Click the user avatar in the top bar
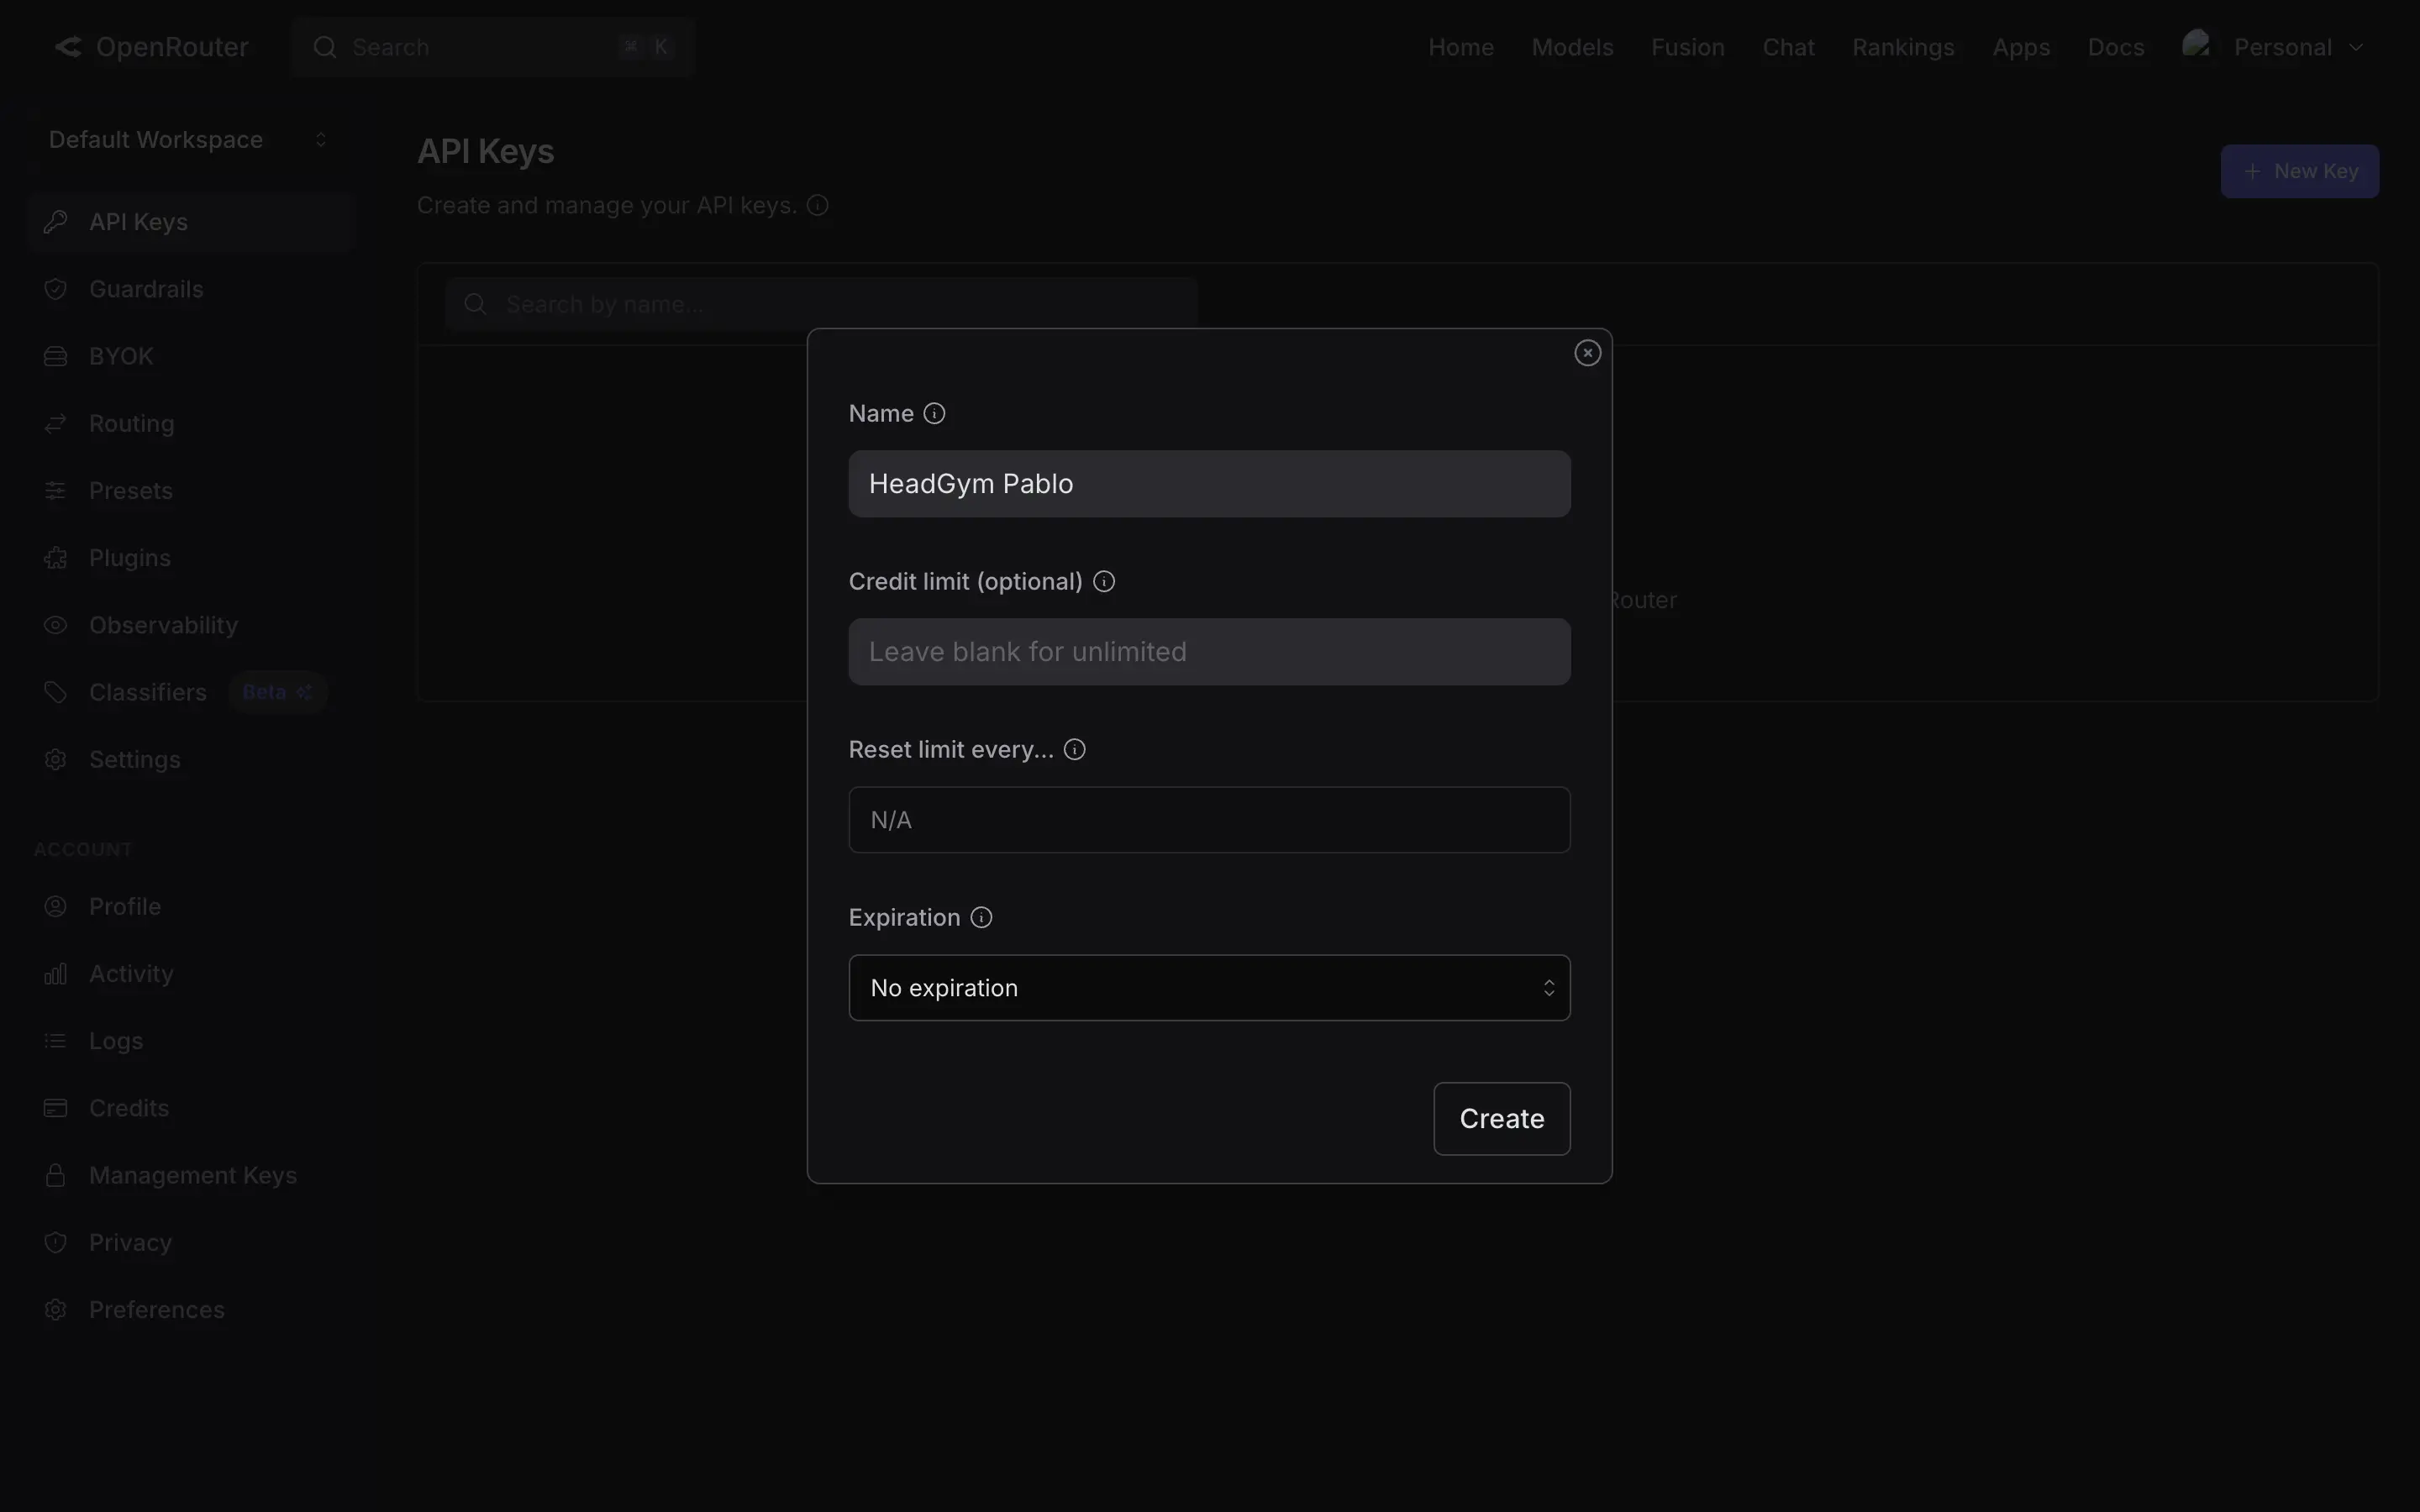Viewport: 2420px width, 1512px height. [2196, 44]
